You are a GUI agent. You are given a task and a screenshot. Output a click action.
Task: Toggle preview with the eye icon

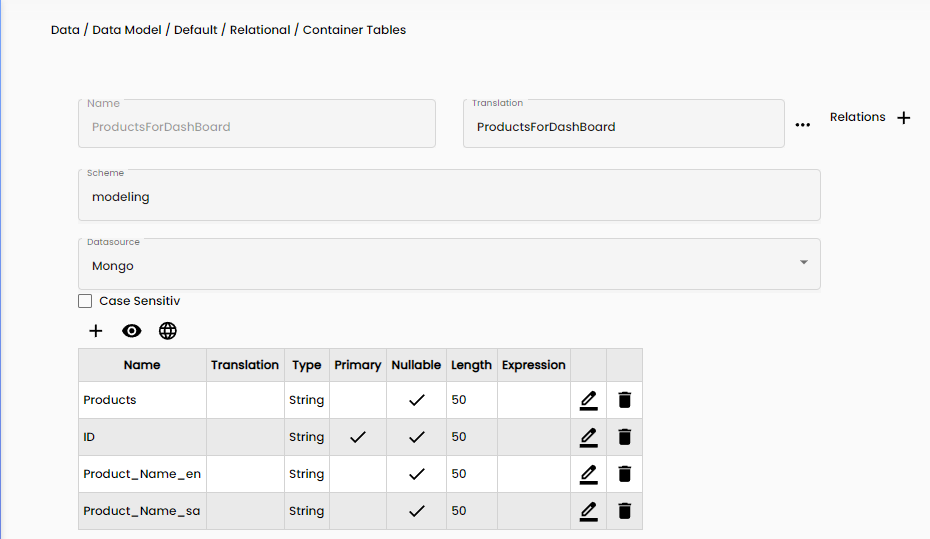click(132, 331)
